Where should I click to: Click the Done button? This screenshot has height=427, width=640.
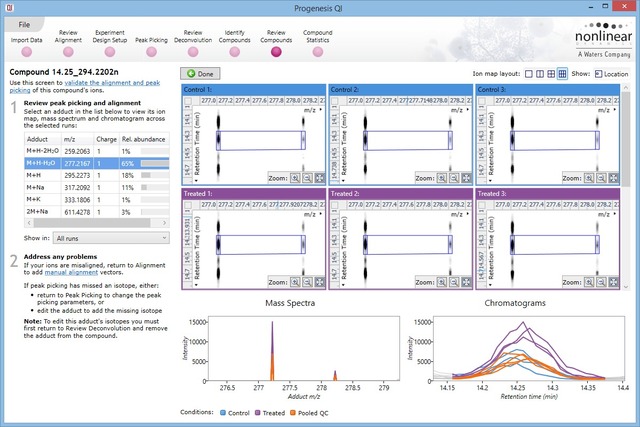click(x=201, y=74)
